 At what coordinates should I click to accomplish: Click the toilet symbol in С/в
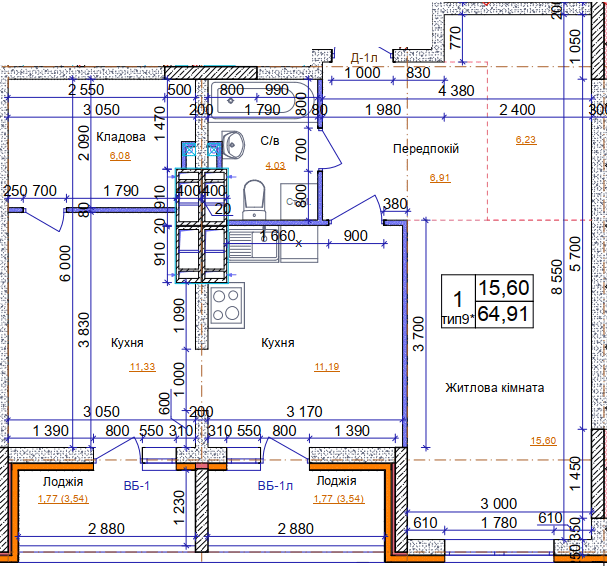pyautogui.click(x=254, y=200)
